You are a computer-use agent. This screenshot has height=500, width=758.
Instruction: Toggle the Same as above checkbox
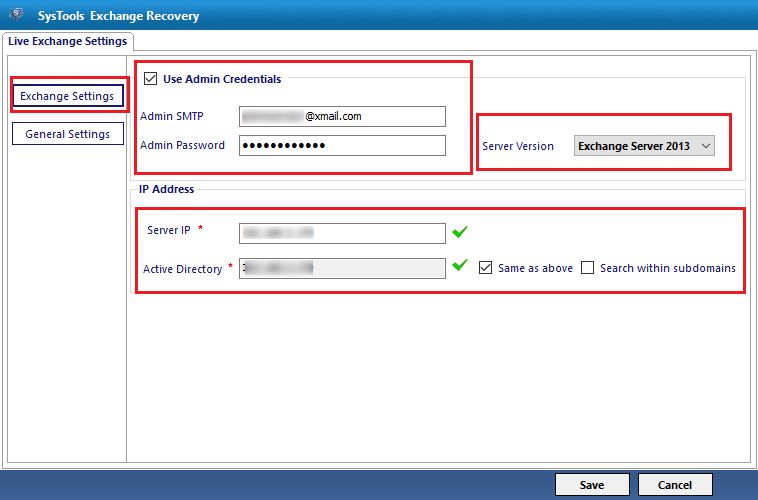tap(485, 267)
